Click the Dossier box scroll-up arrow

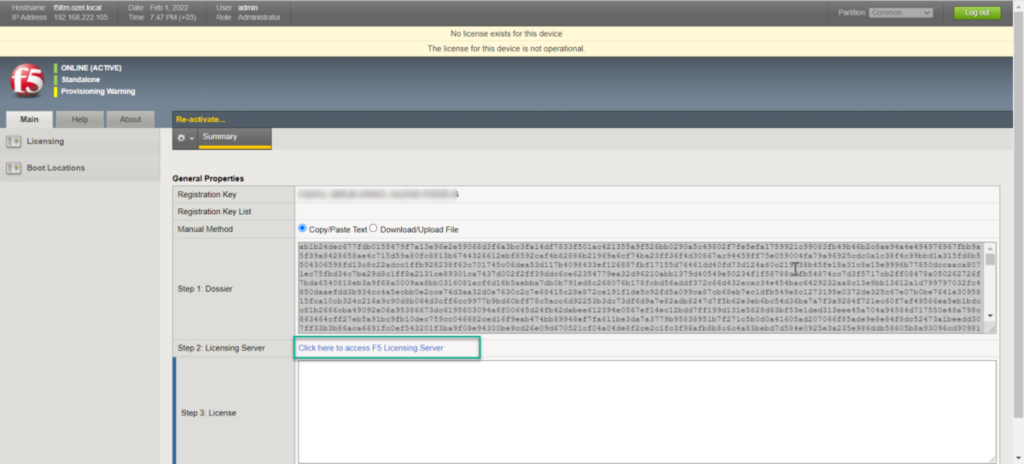point(991,248)
